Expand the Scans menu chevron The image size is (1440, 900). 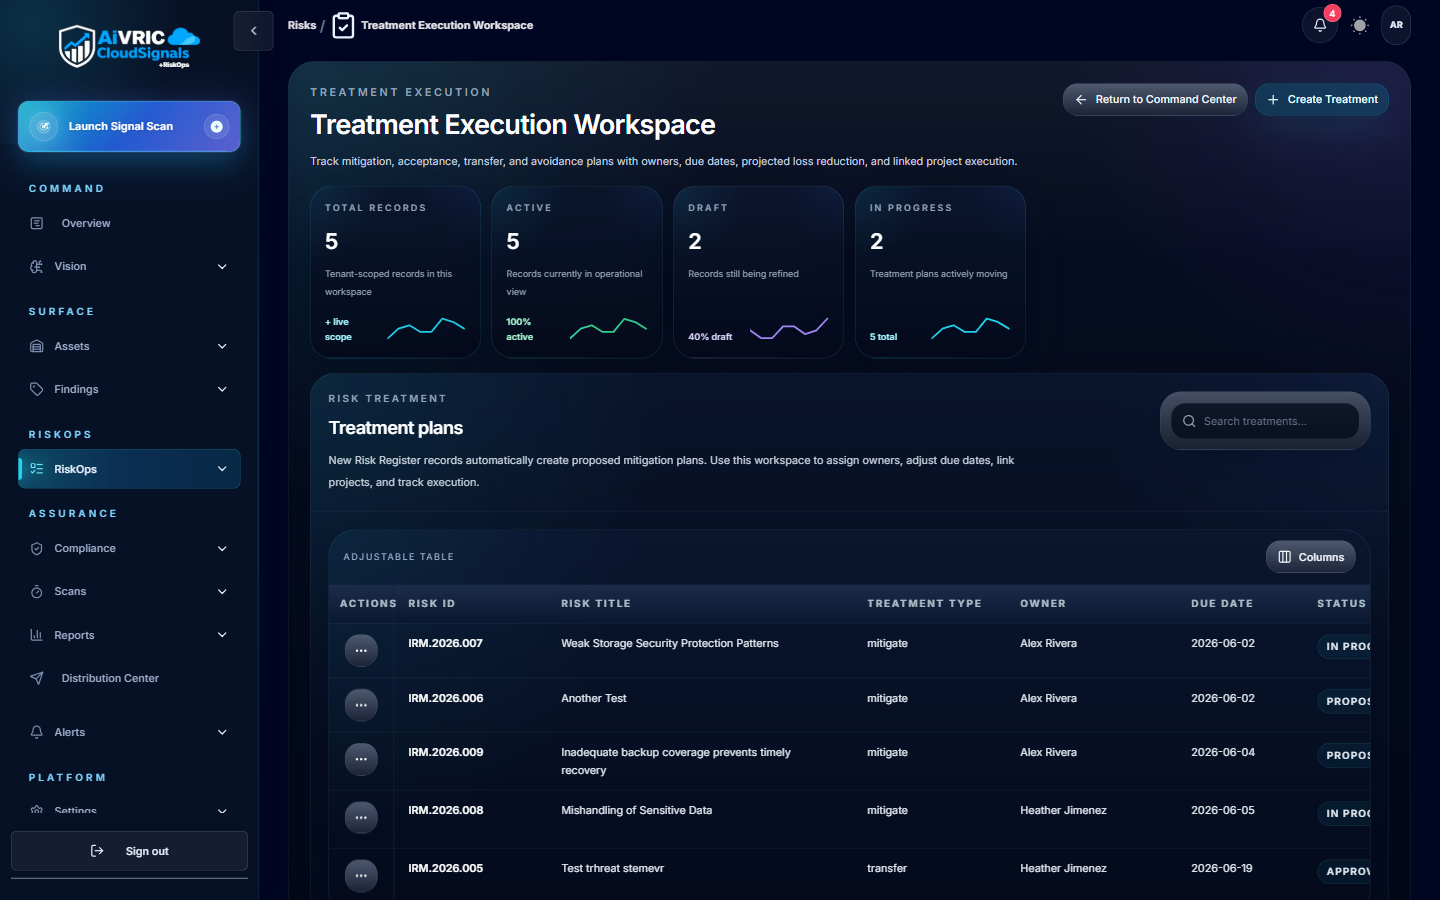coord(222,591)
